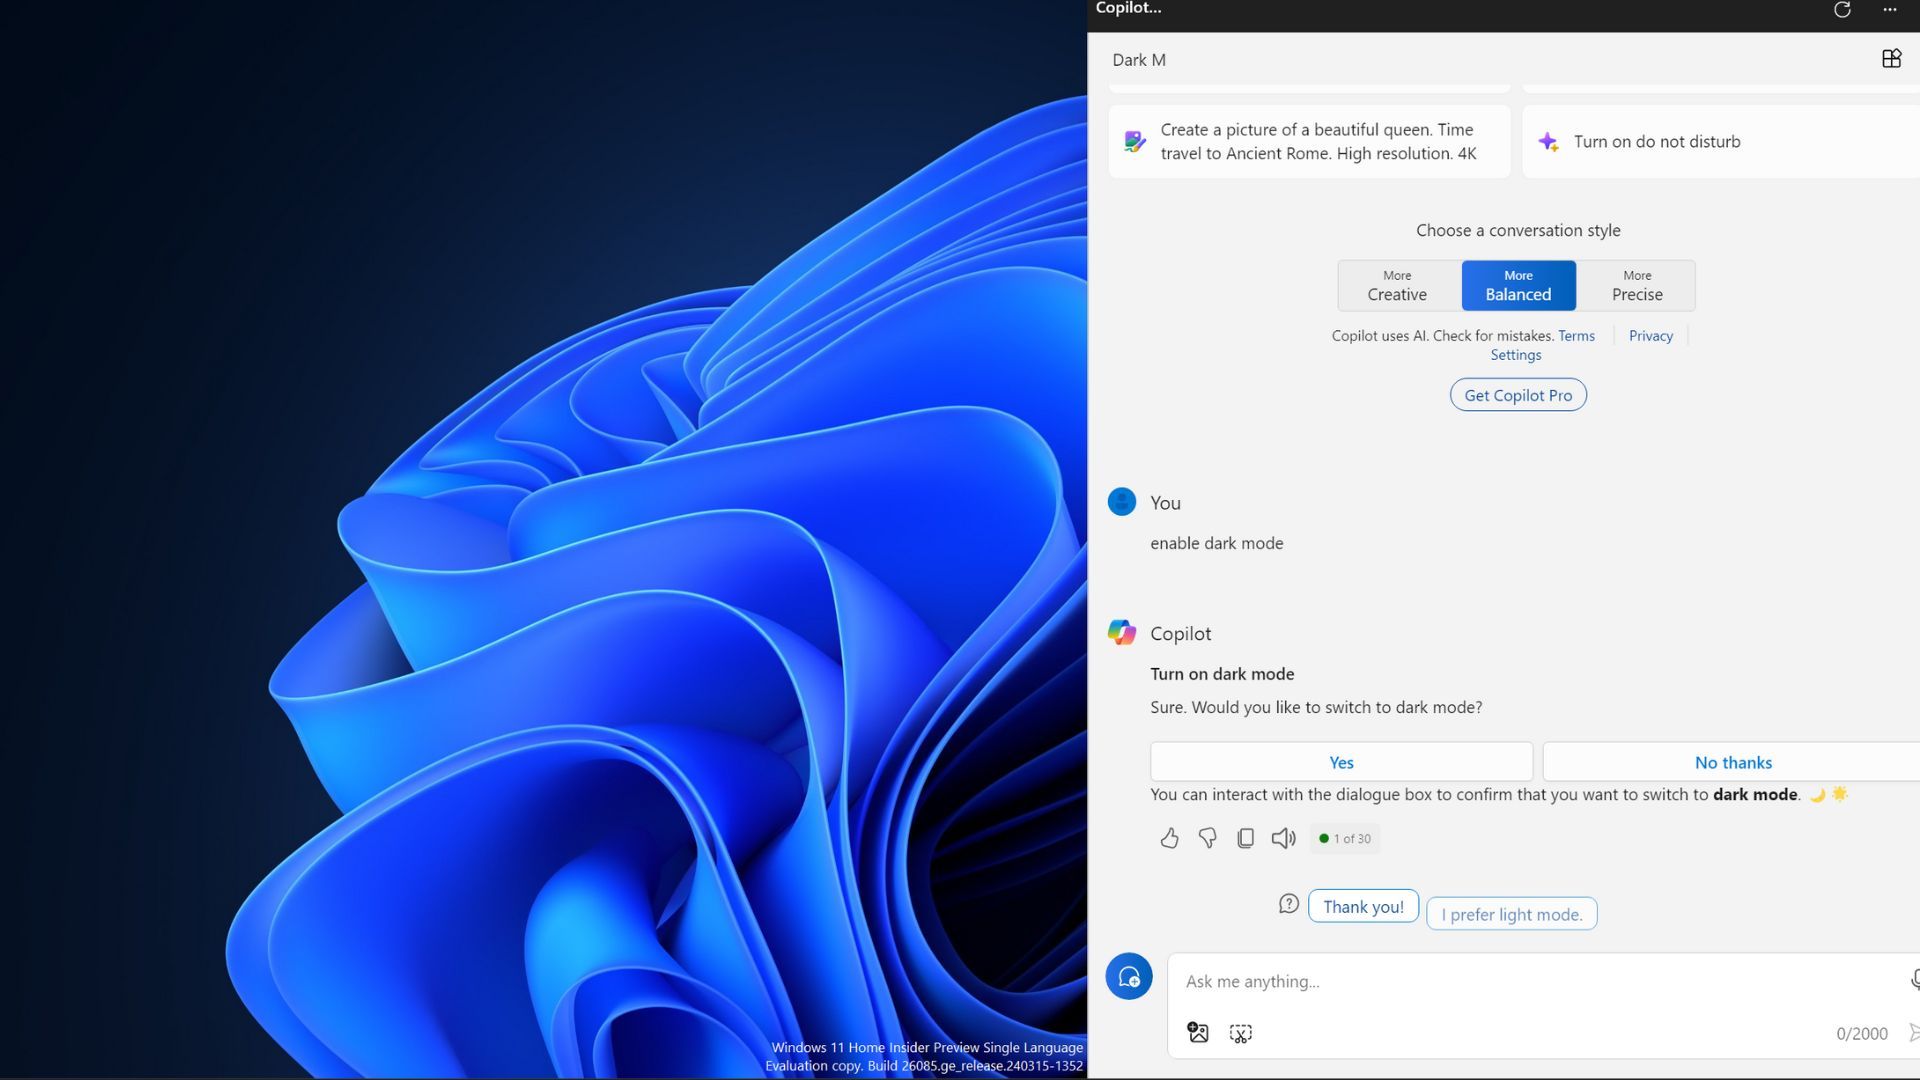Screen dimensions: 1920x1080
Task: Open the three-dot more options menu
Action: (1889, 10)
